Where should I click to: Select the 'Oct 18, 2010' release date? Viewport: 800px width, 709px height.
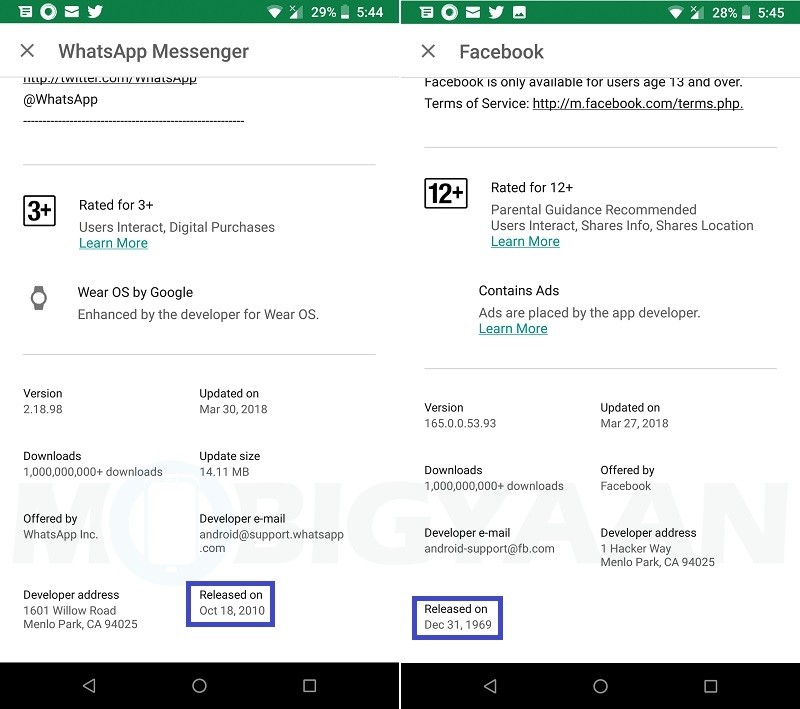(x=232, y=611)
